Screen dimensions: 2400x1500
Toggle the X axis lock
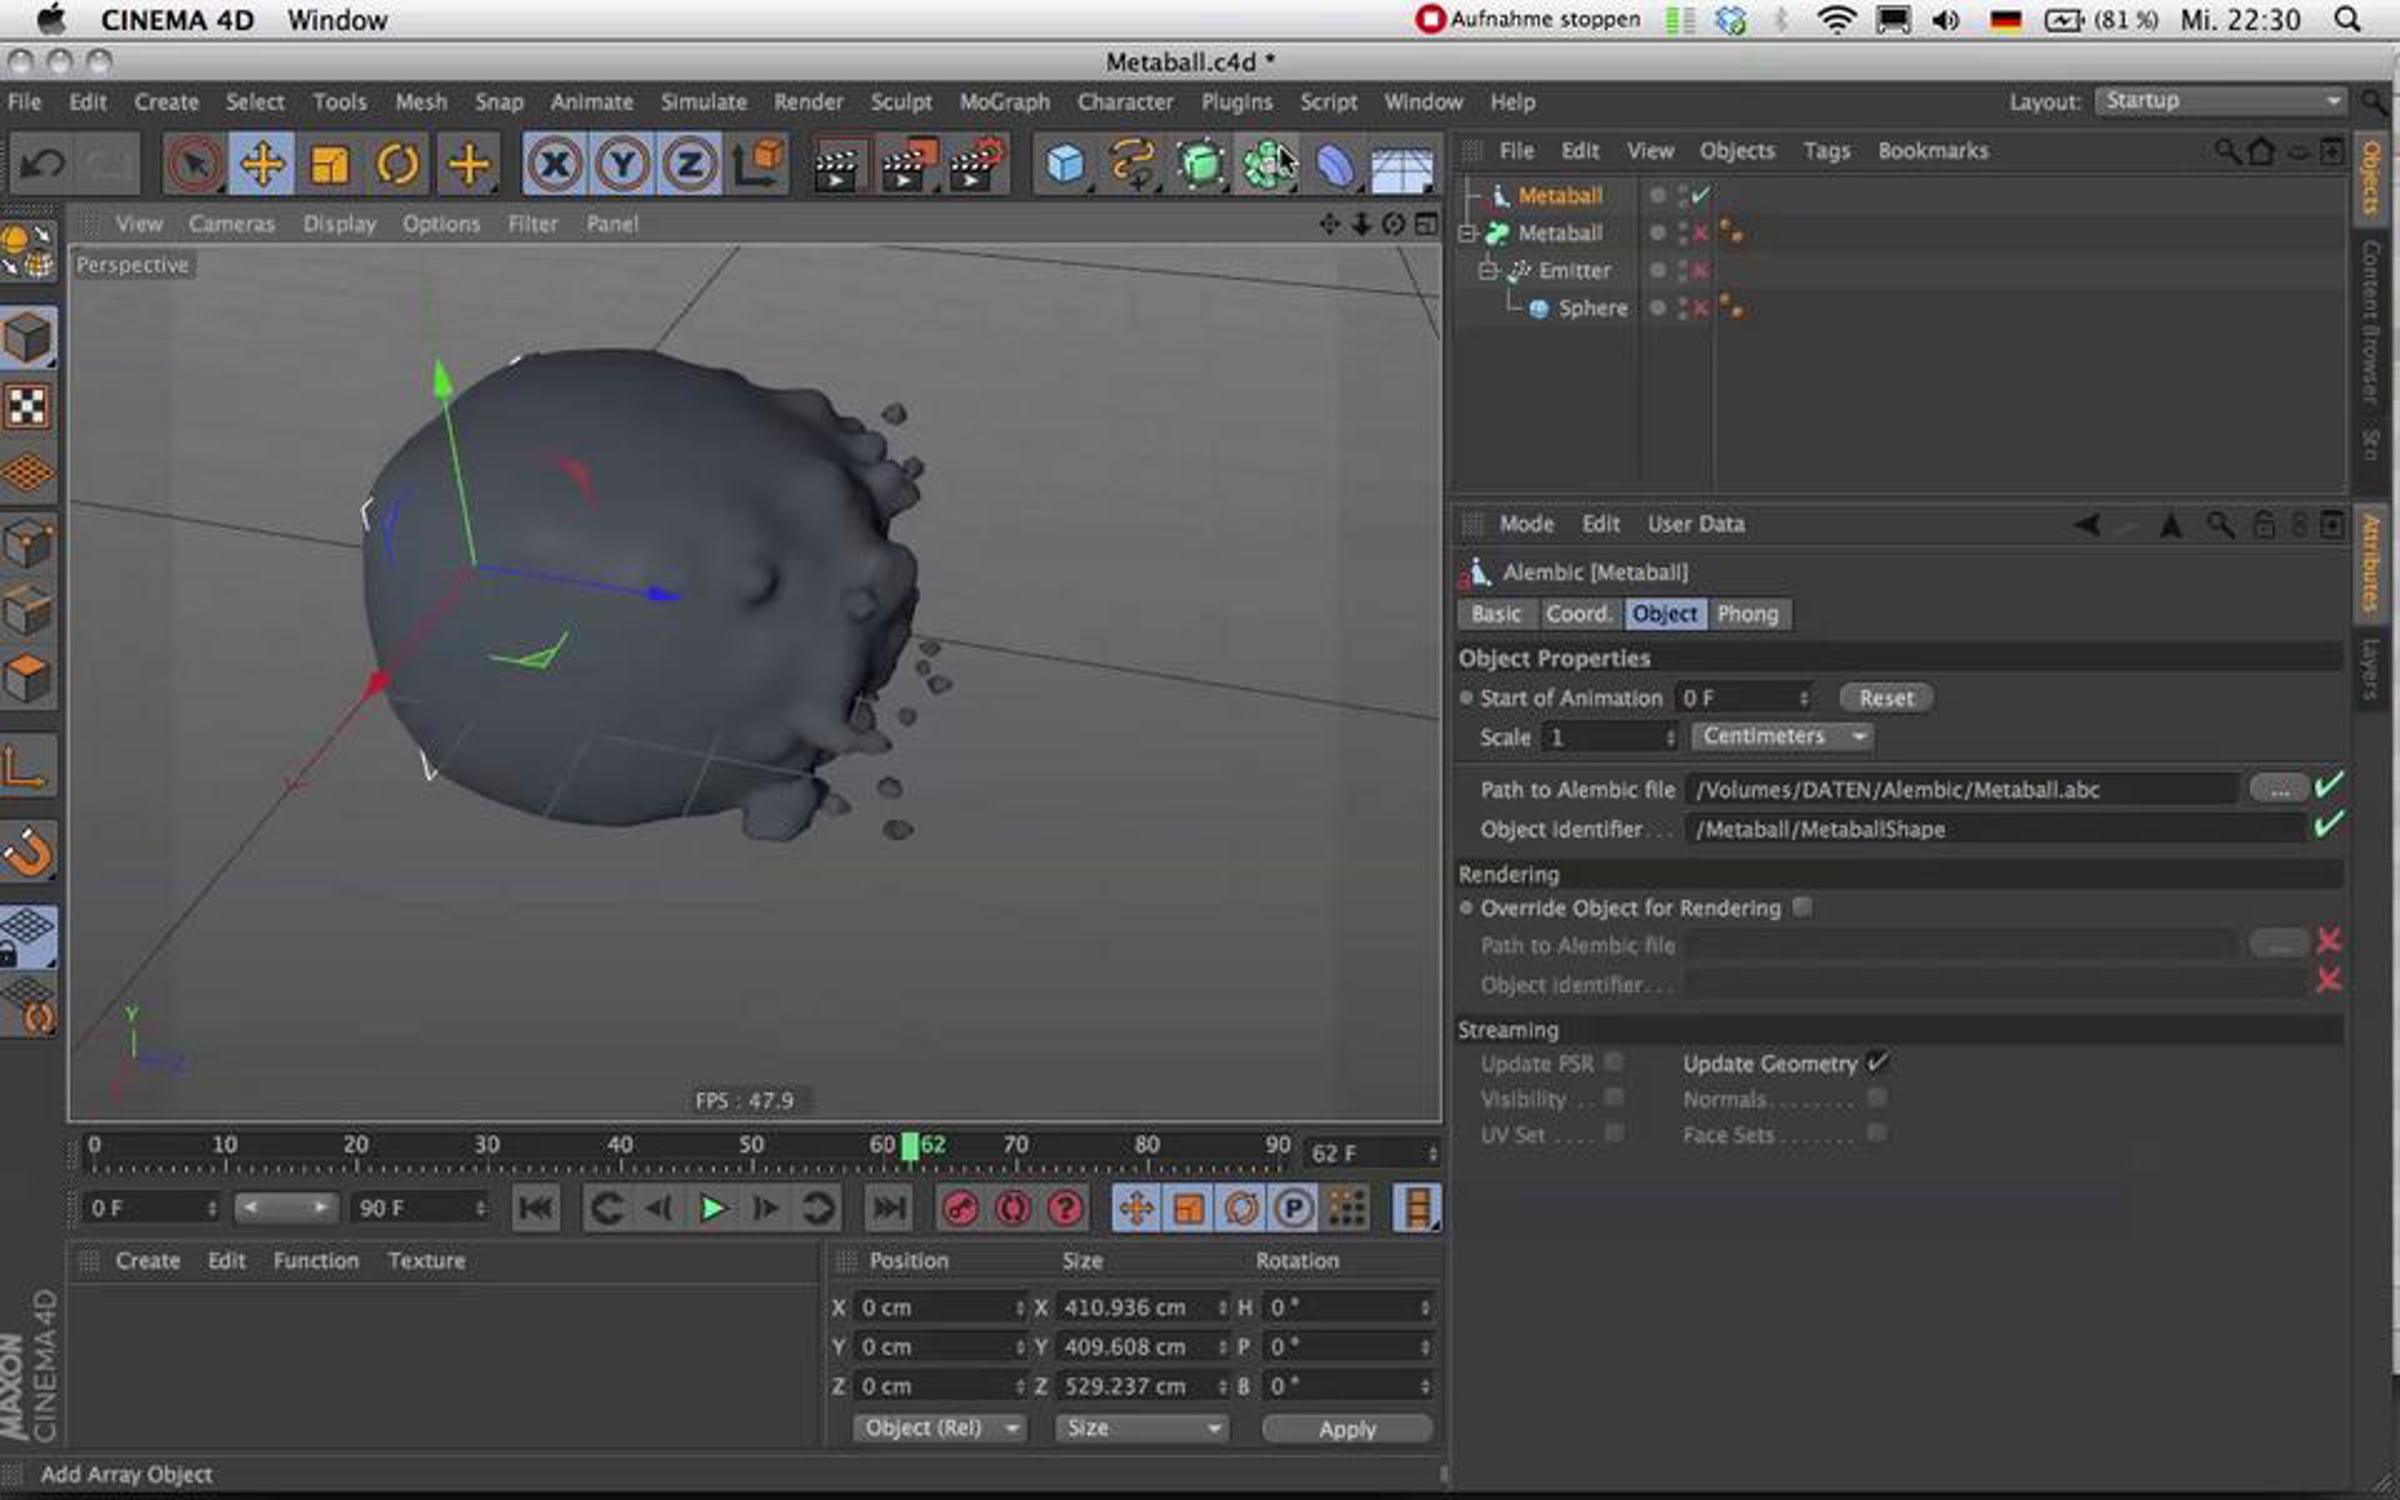coord(555,164)
